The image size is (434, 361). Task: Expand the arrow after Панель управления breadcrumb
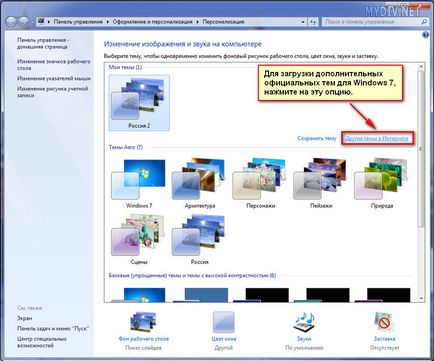pos(108,22)
